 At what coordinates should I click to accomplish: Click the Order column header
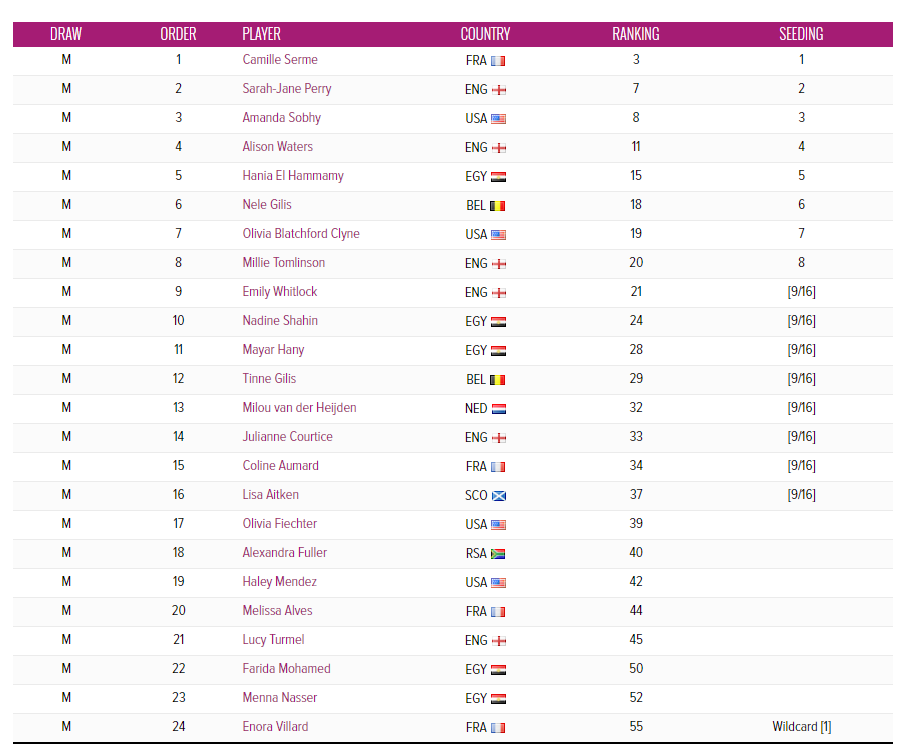[x=178, y=34]
